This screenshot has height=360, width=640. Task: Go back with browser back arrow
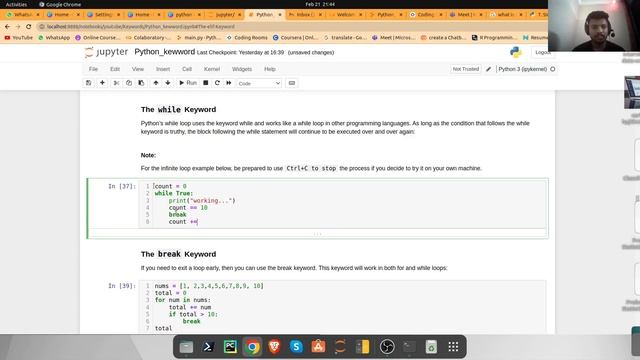[7, 27]
